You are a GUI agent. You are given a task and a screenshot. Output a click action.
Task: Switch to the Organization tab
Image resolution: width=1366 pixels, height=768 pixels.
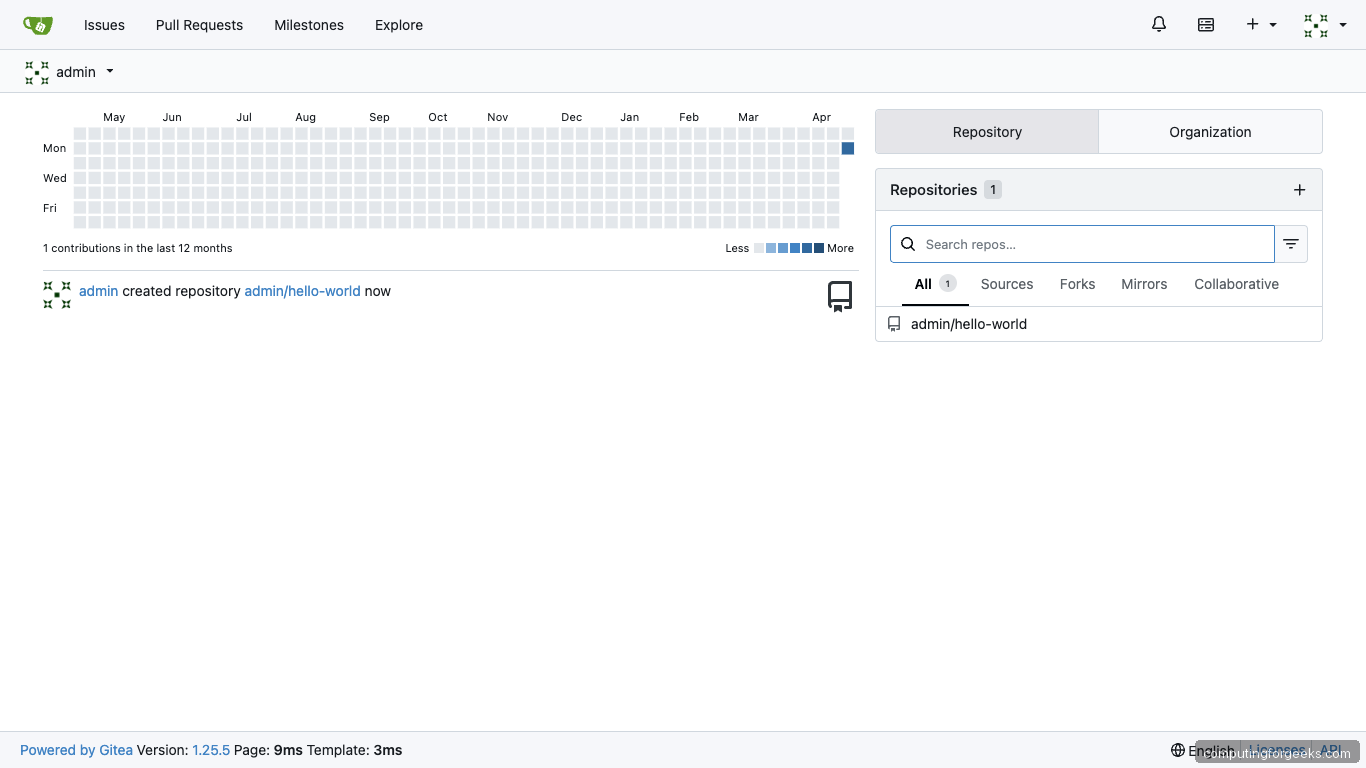click(1210, 131)
